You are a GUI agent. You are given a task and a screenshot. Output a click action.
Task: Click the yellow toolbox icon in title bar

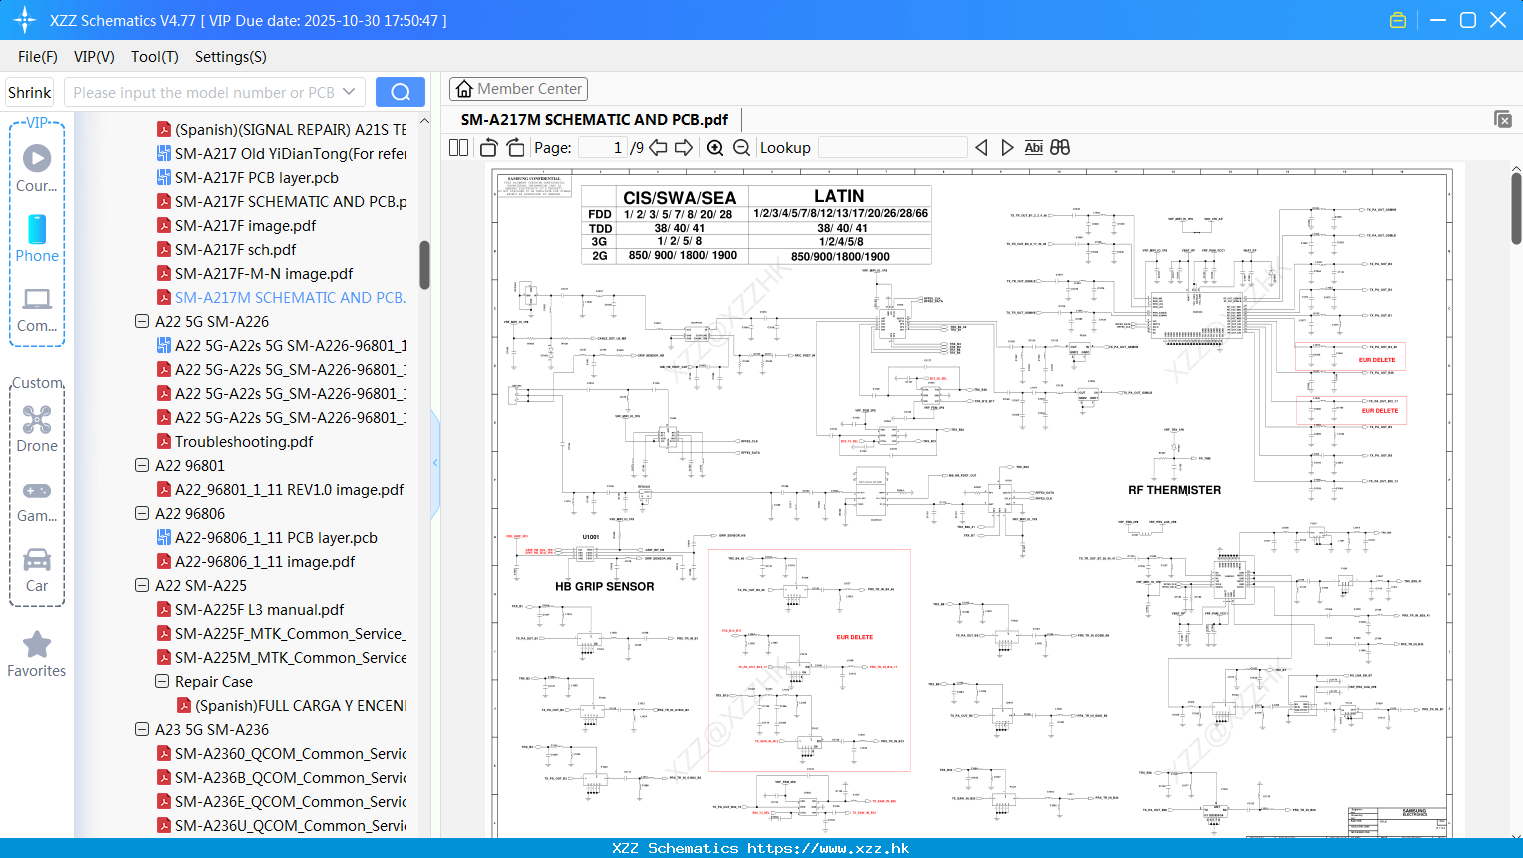1398,20
